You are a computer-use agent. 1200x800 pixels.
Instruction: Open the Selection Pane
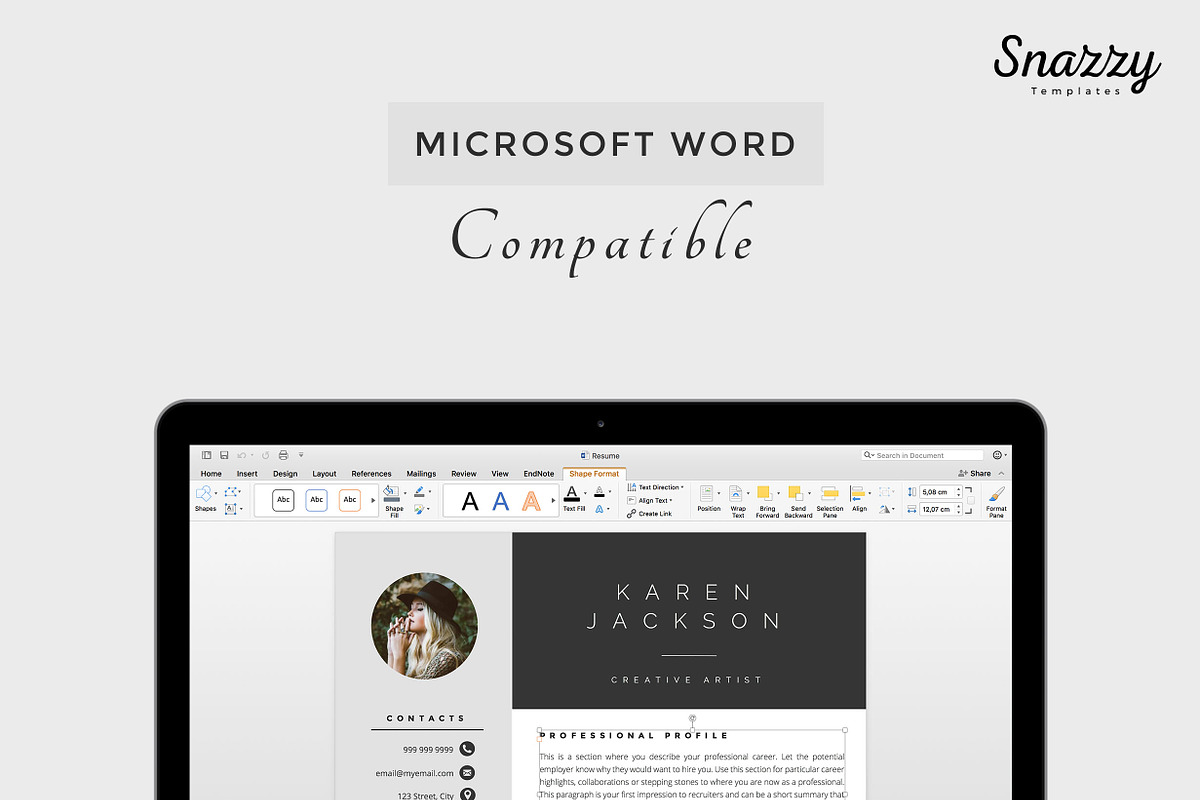830,501
